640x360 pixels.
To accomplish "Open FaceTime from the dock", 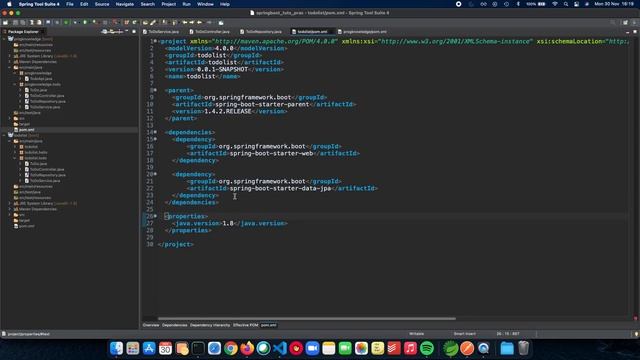I will [345, 348].
